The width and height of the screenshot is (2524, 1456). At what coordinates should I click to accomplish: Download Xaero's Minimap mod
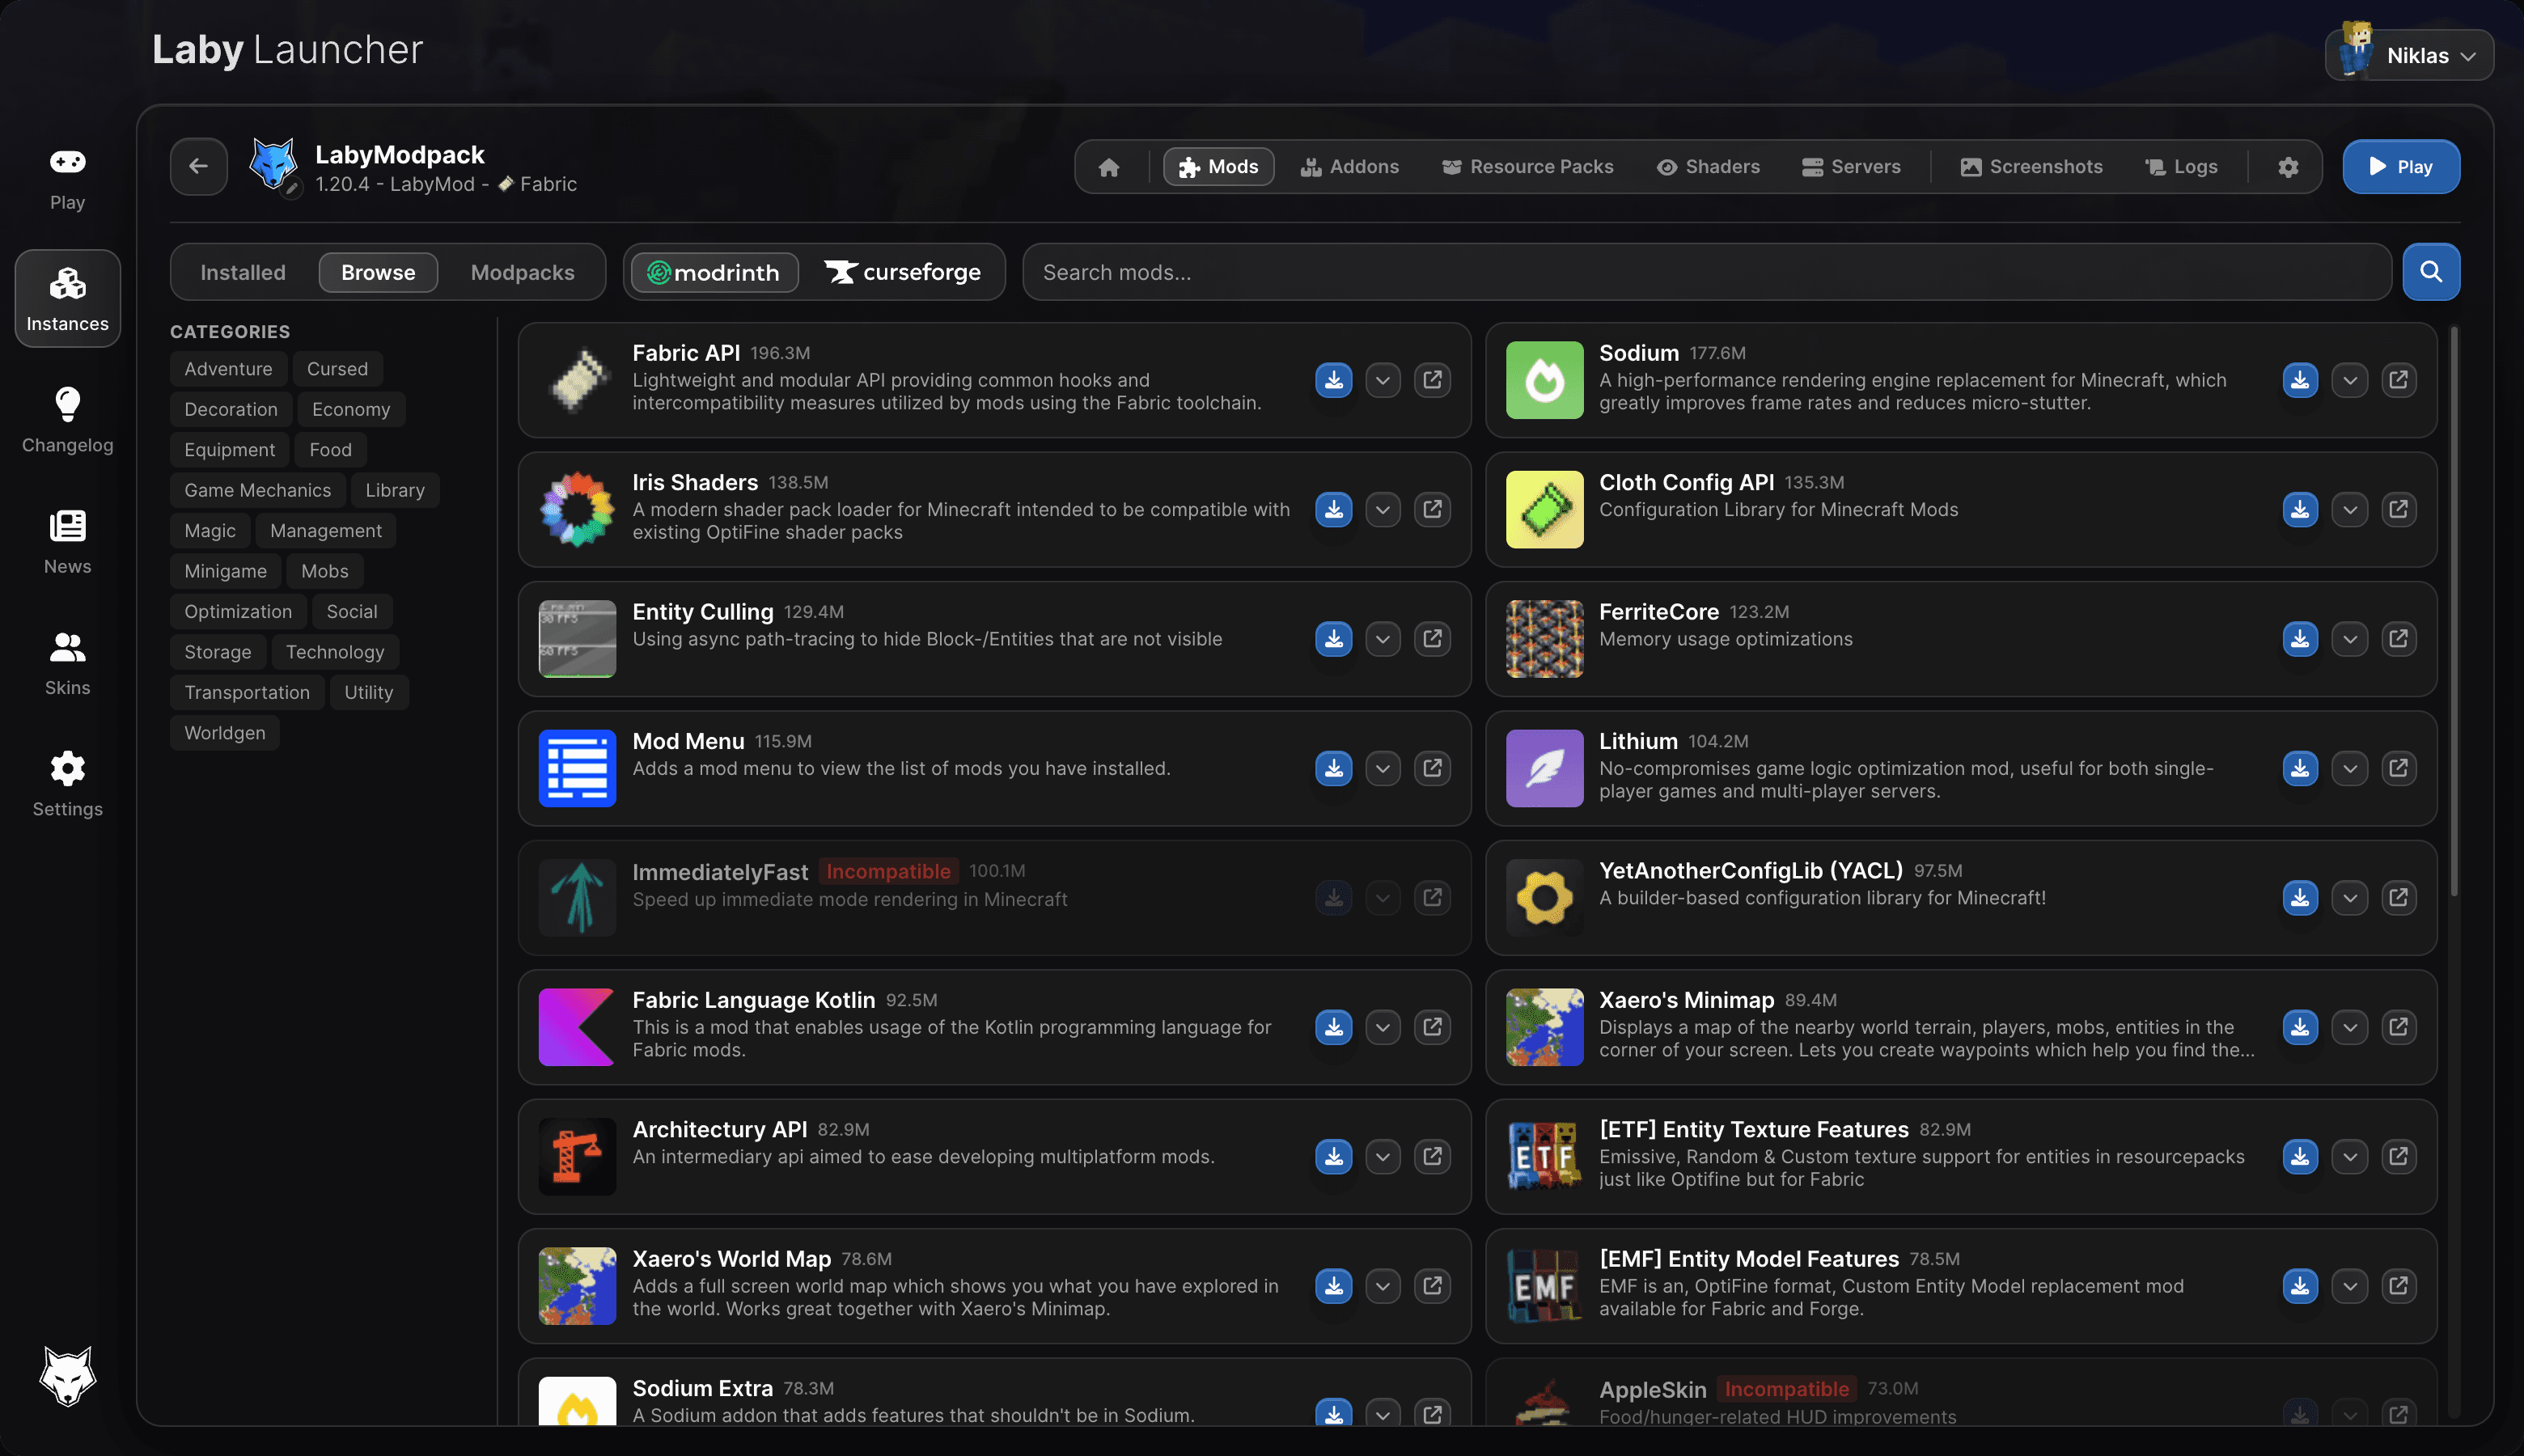pyautogui.click(x=2300, y=1027)
